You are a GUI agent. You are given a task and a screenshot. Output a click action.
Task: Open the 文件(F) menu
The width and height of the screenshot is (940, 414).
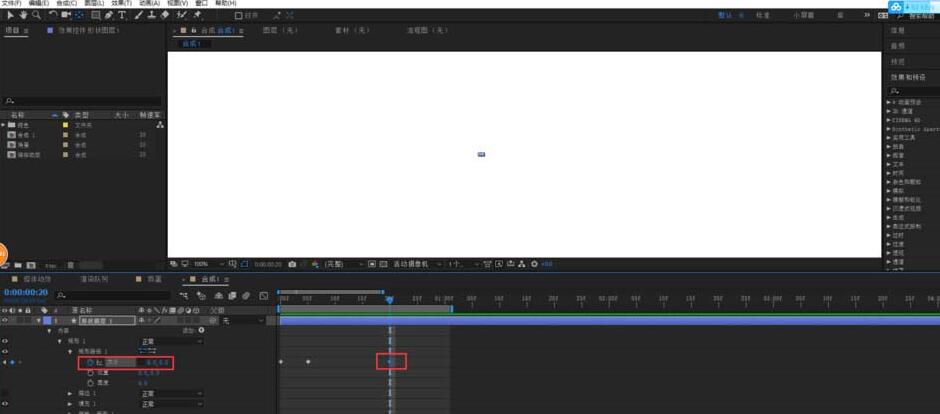pos(11,3)
